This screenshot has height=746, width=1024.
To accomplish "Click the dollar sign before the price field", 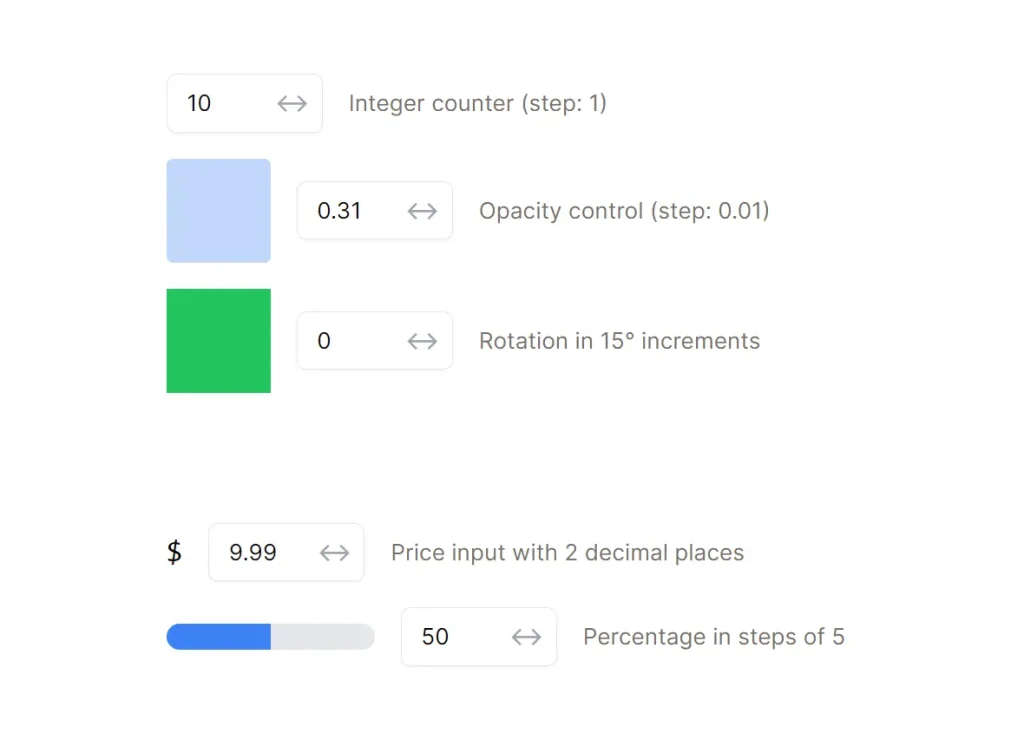I will pos(174,552).
